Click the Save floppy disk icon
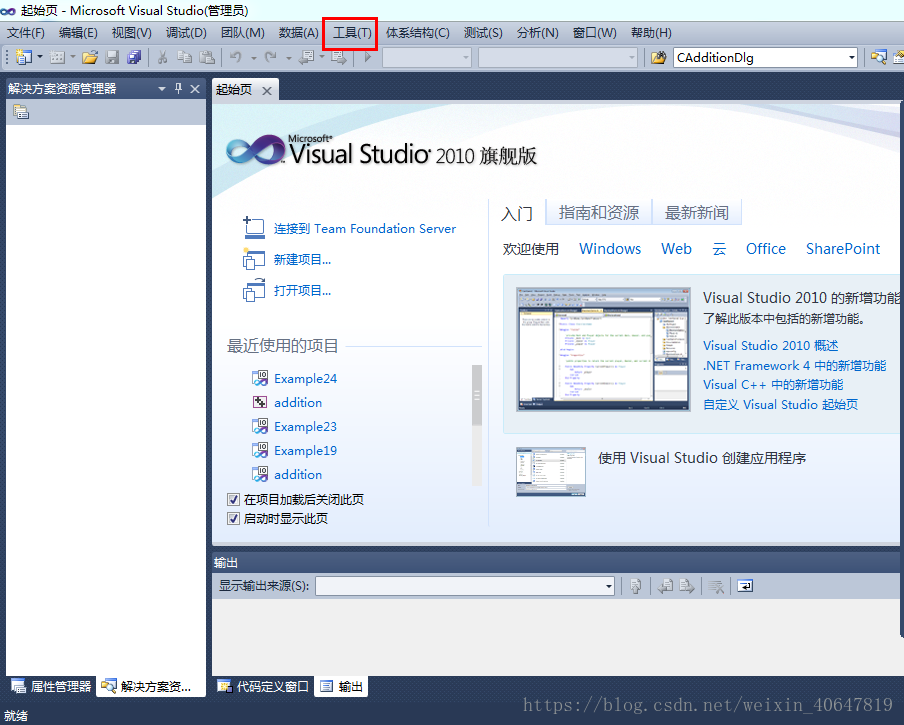This screenshot has width=904, height=725. tap(112, 57)
